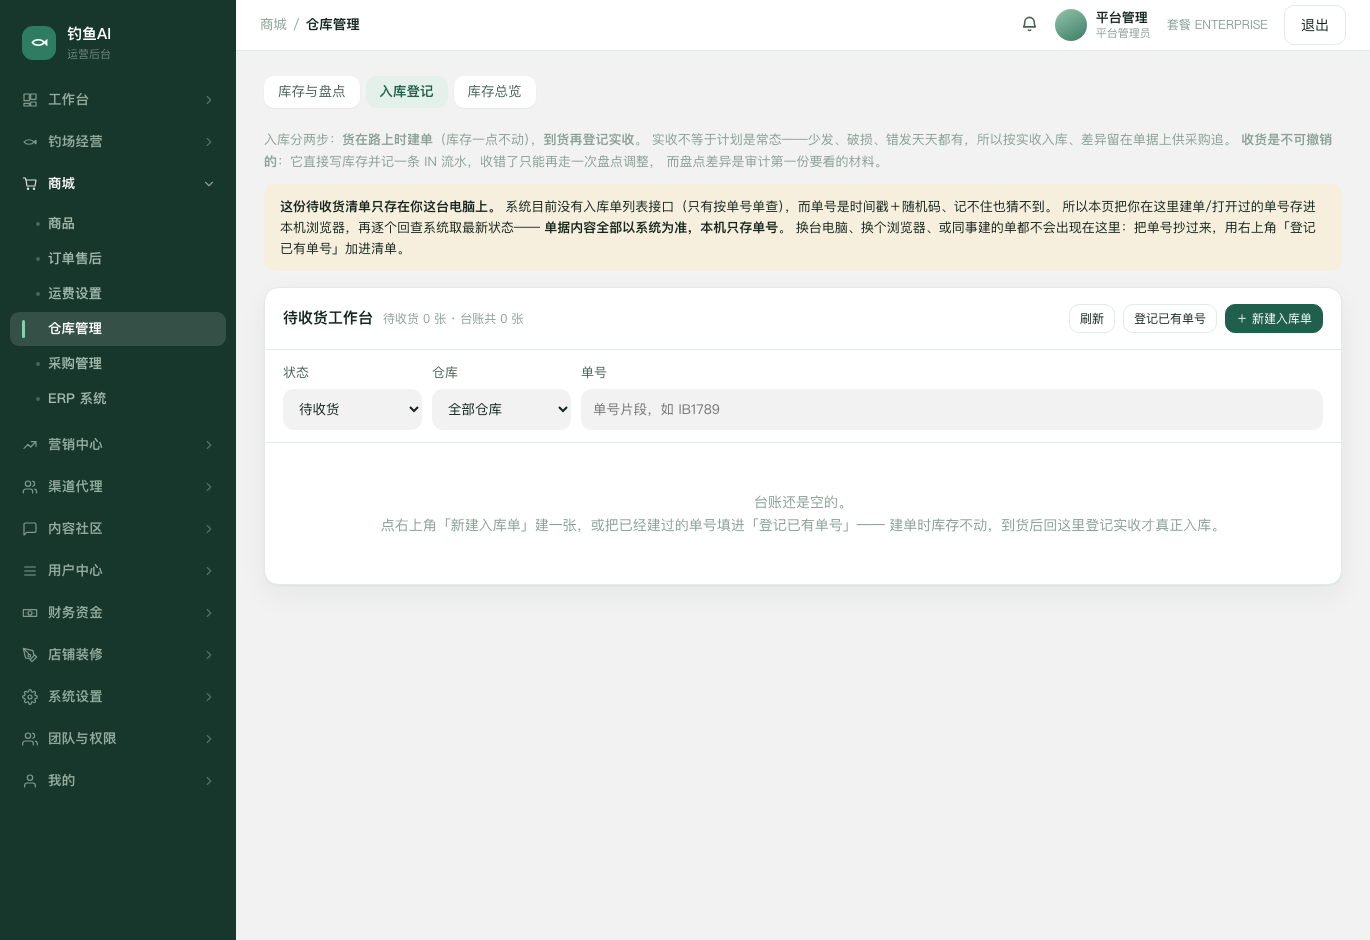Open 采购管理 in the sidebar
The image size is (1370, 940).
point(118,364)
